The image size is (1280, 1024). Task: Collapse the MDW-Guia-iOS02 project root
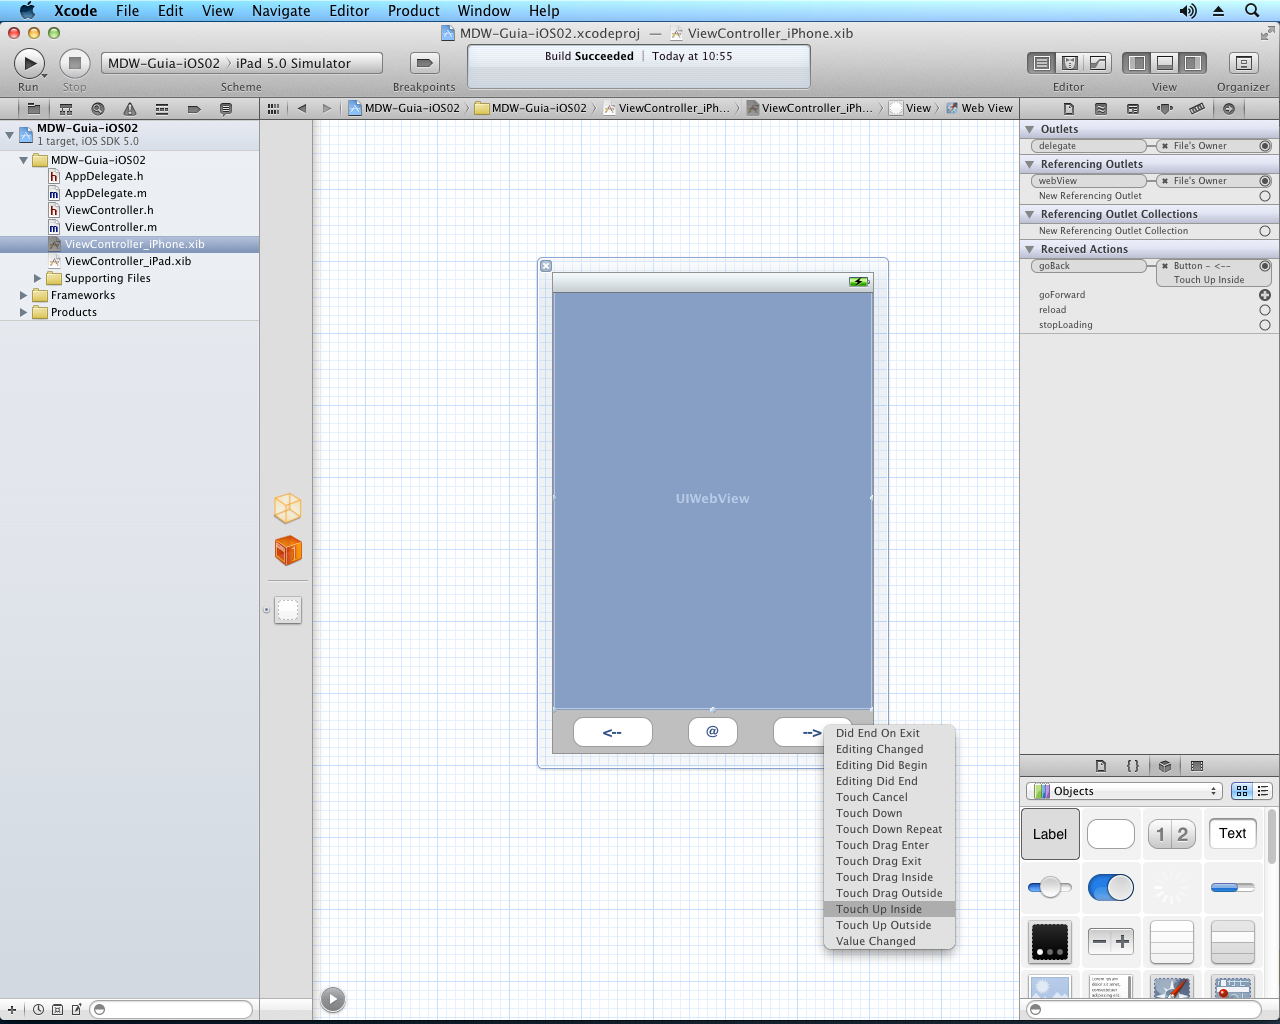point(9,133)
